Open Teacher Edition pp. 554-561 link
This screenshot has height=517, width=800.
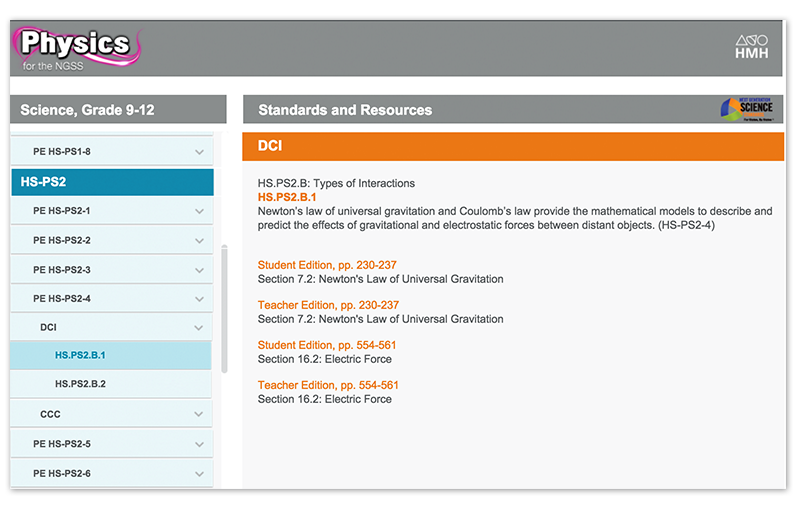pos(328,385)
